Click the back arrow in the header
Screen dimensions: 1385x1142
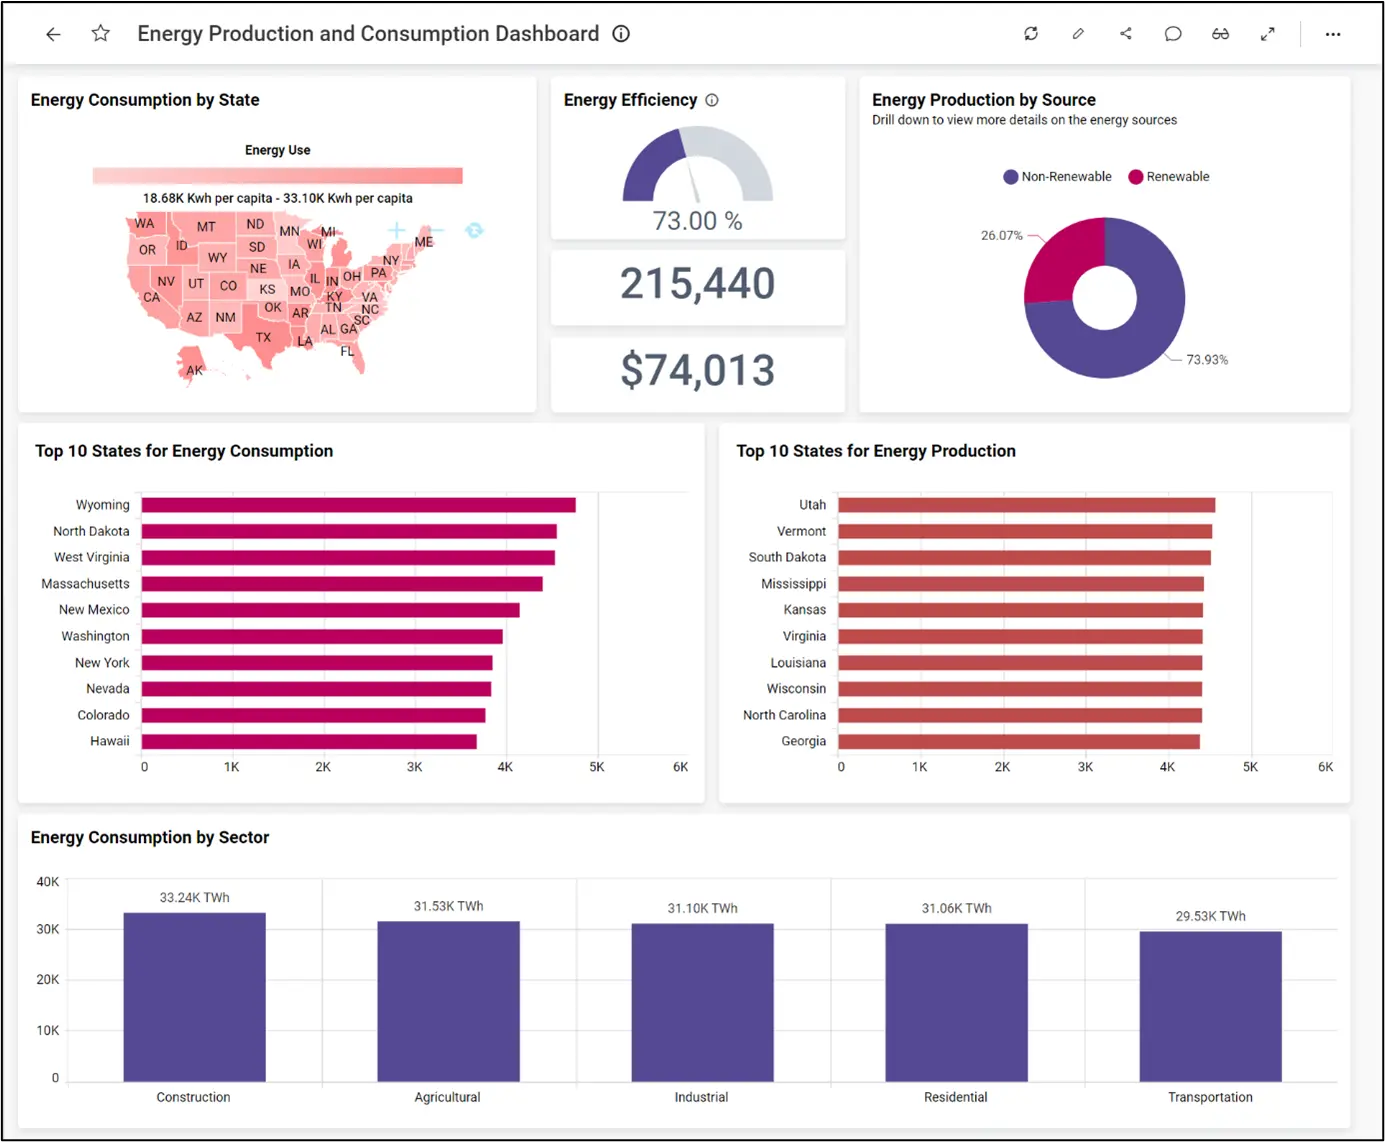[x=53, y=34]
